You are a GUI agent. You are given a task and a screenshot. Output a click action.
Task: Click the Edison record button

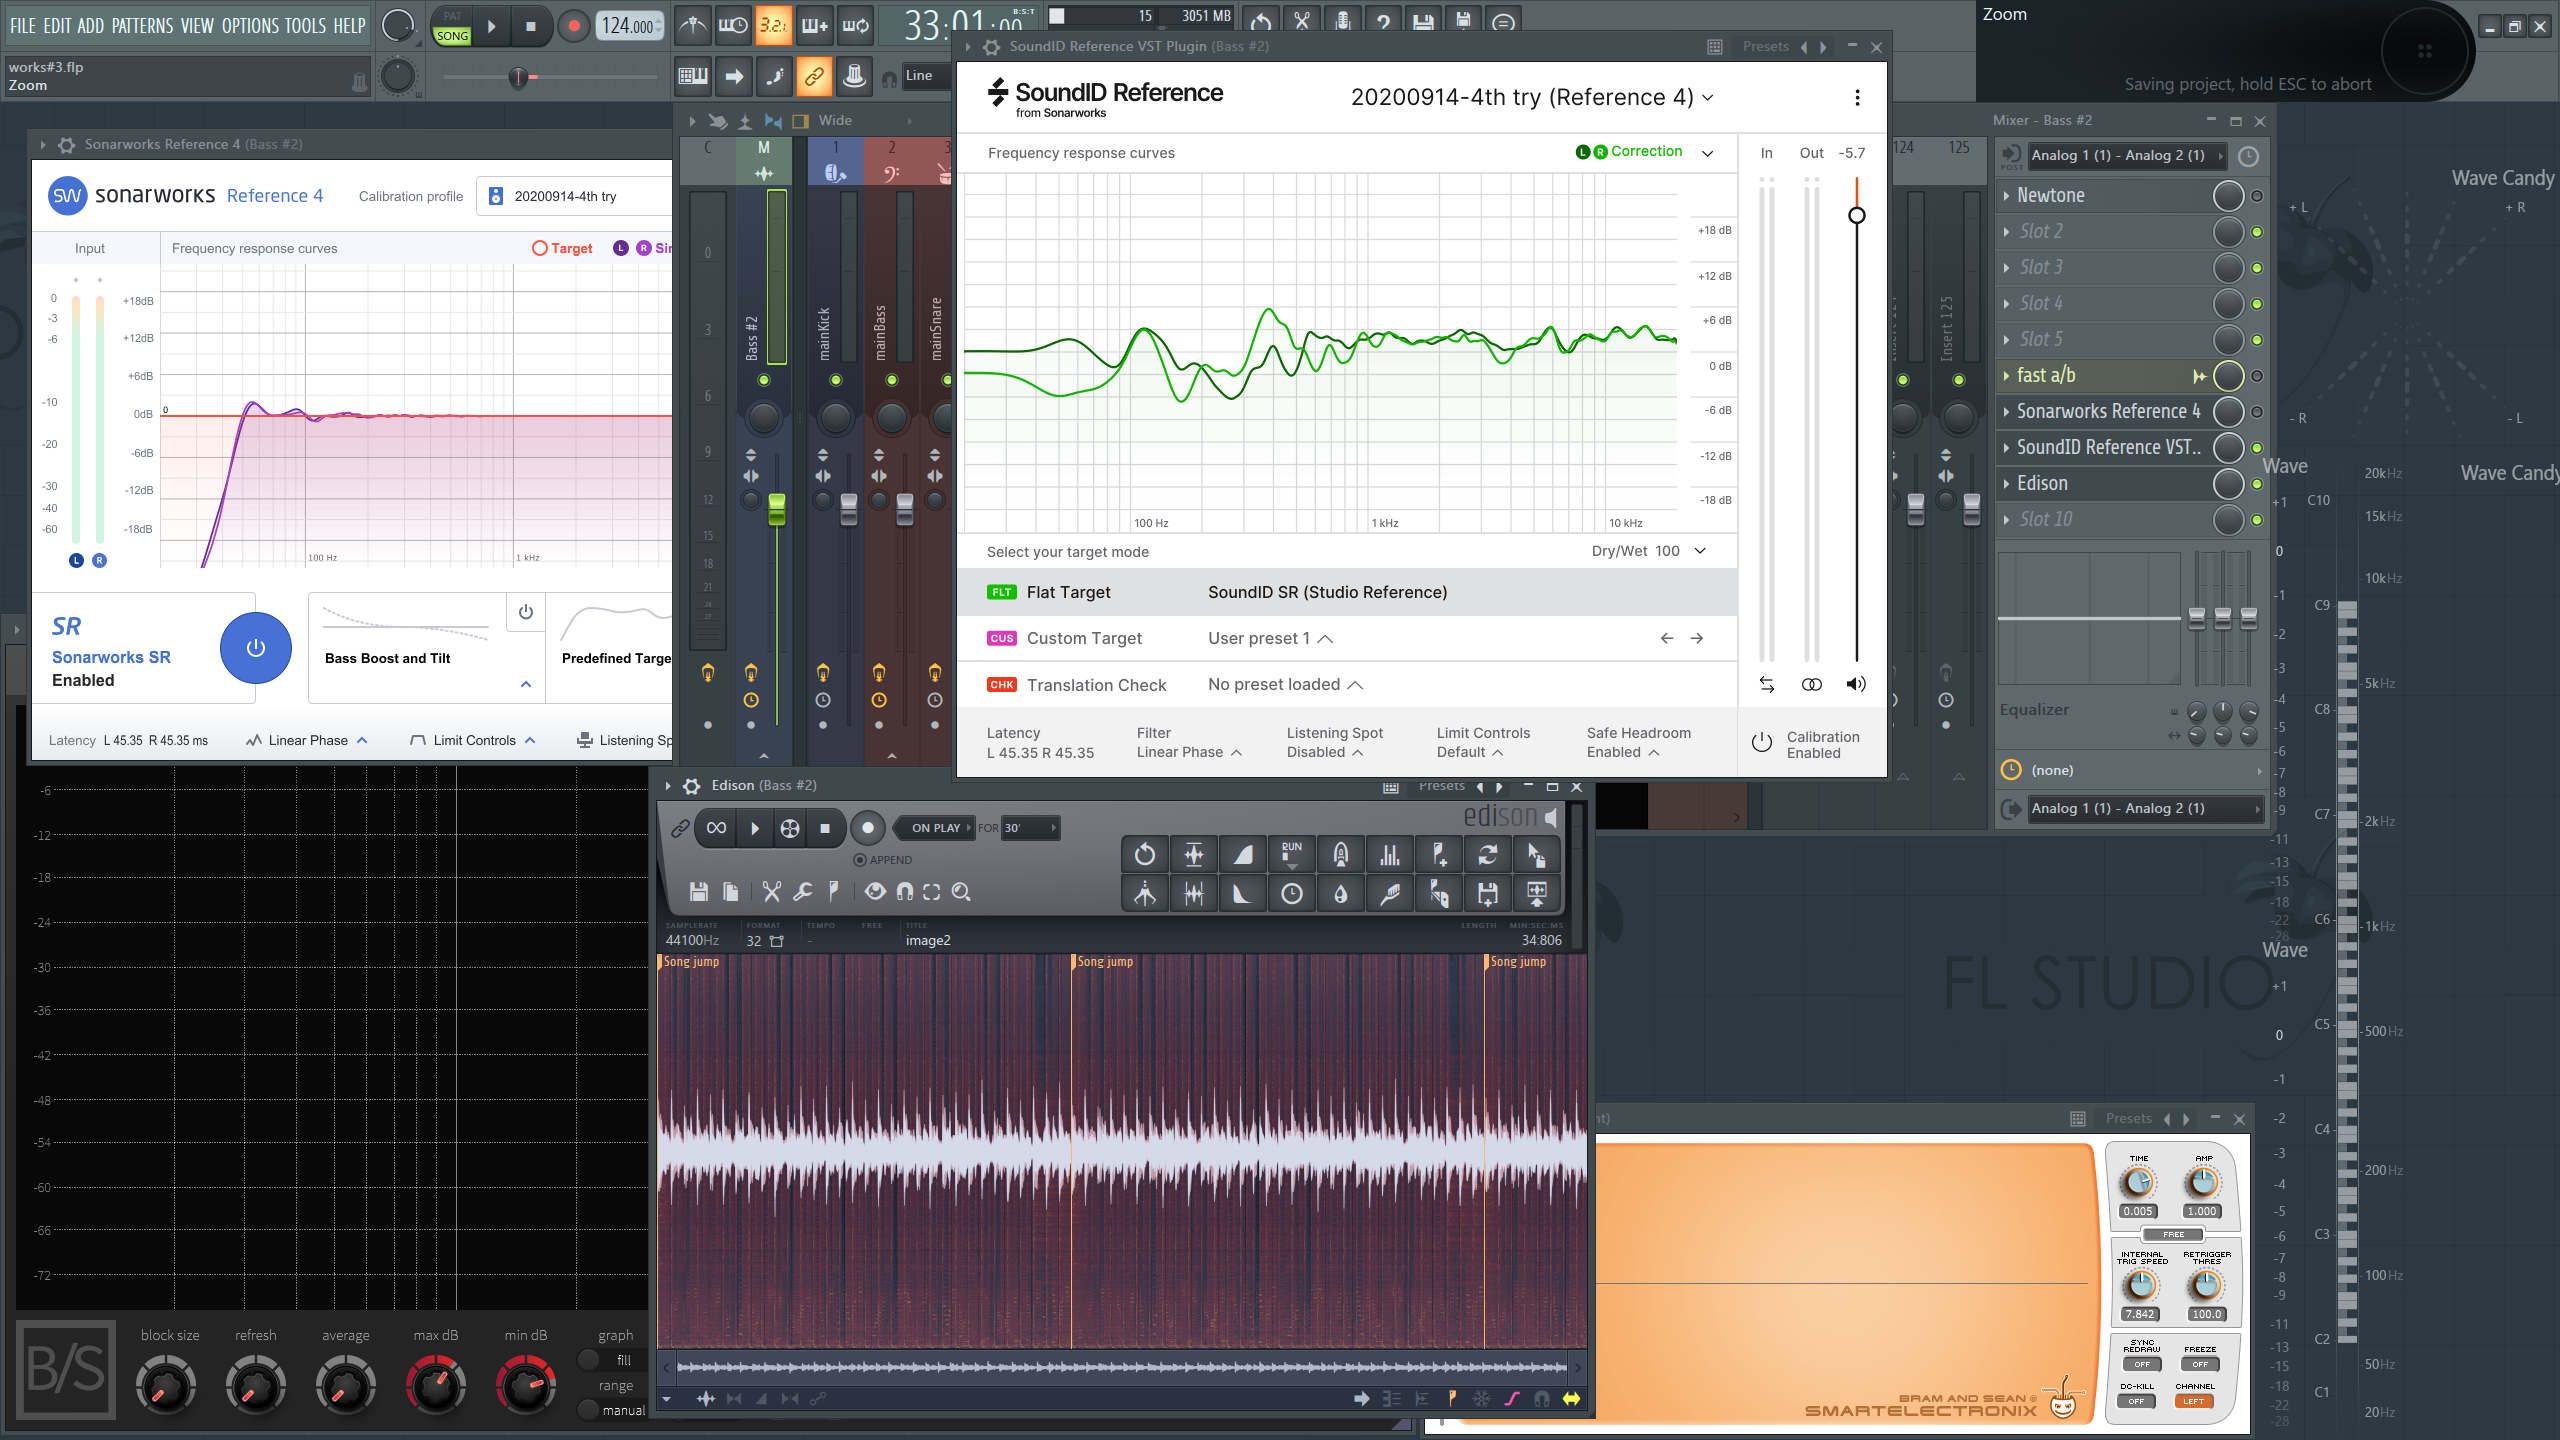pos(868,828)
